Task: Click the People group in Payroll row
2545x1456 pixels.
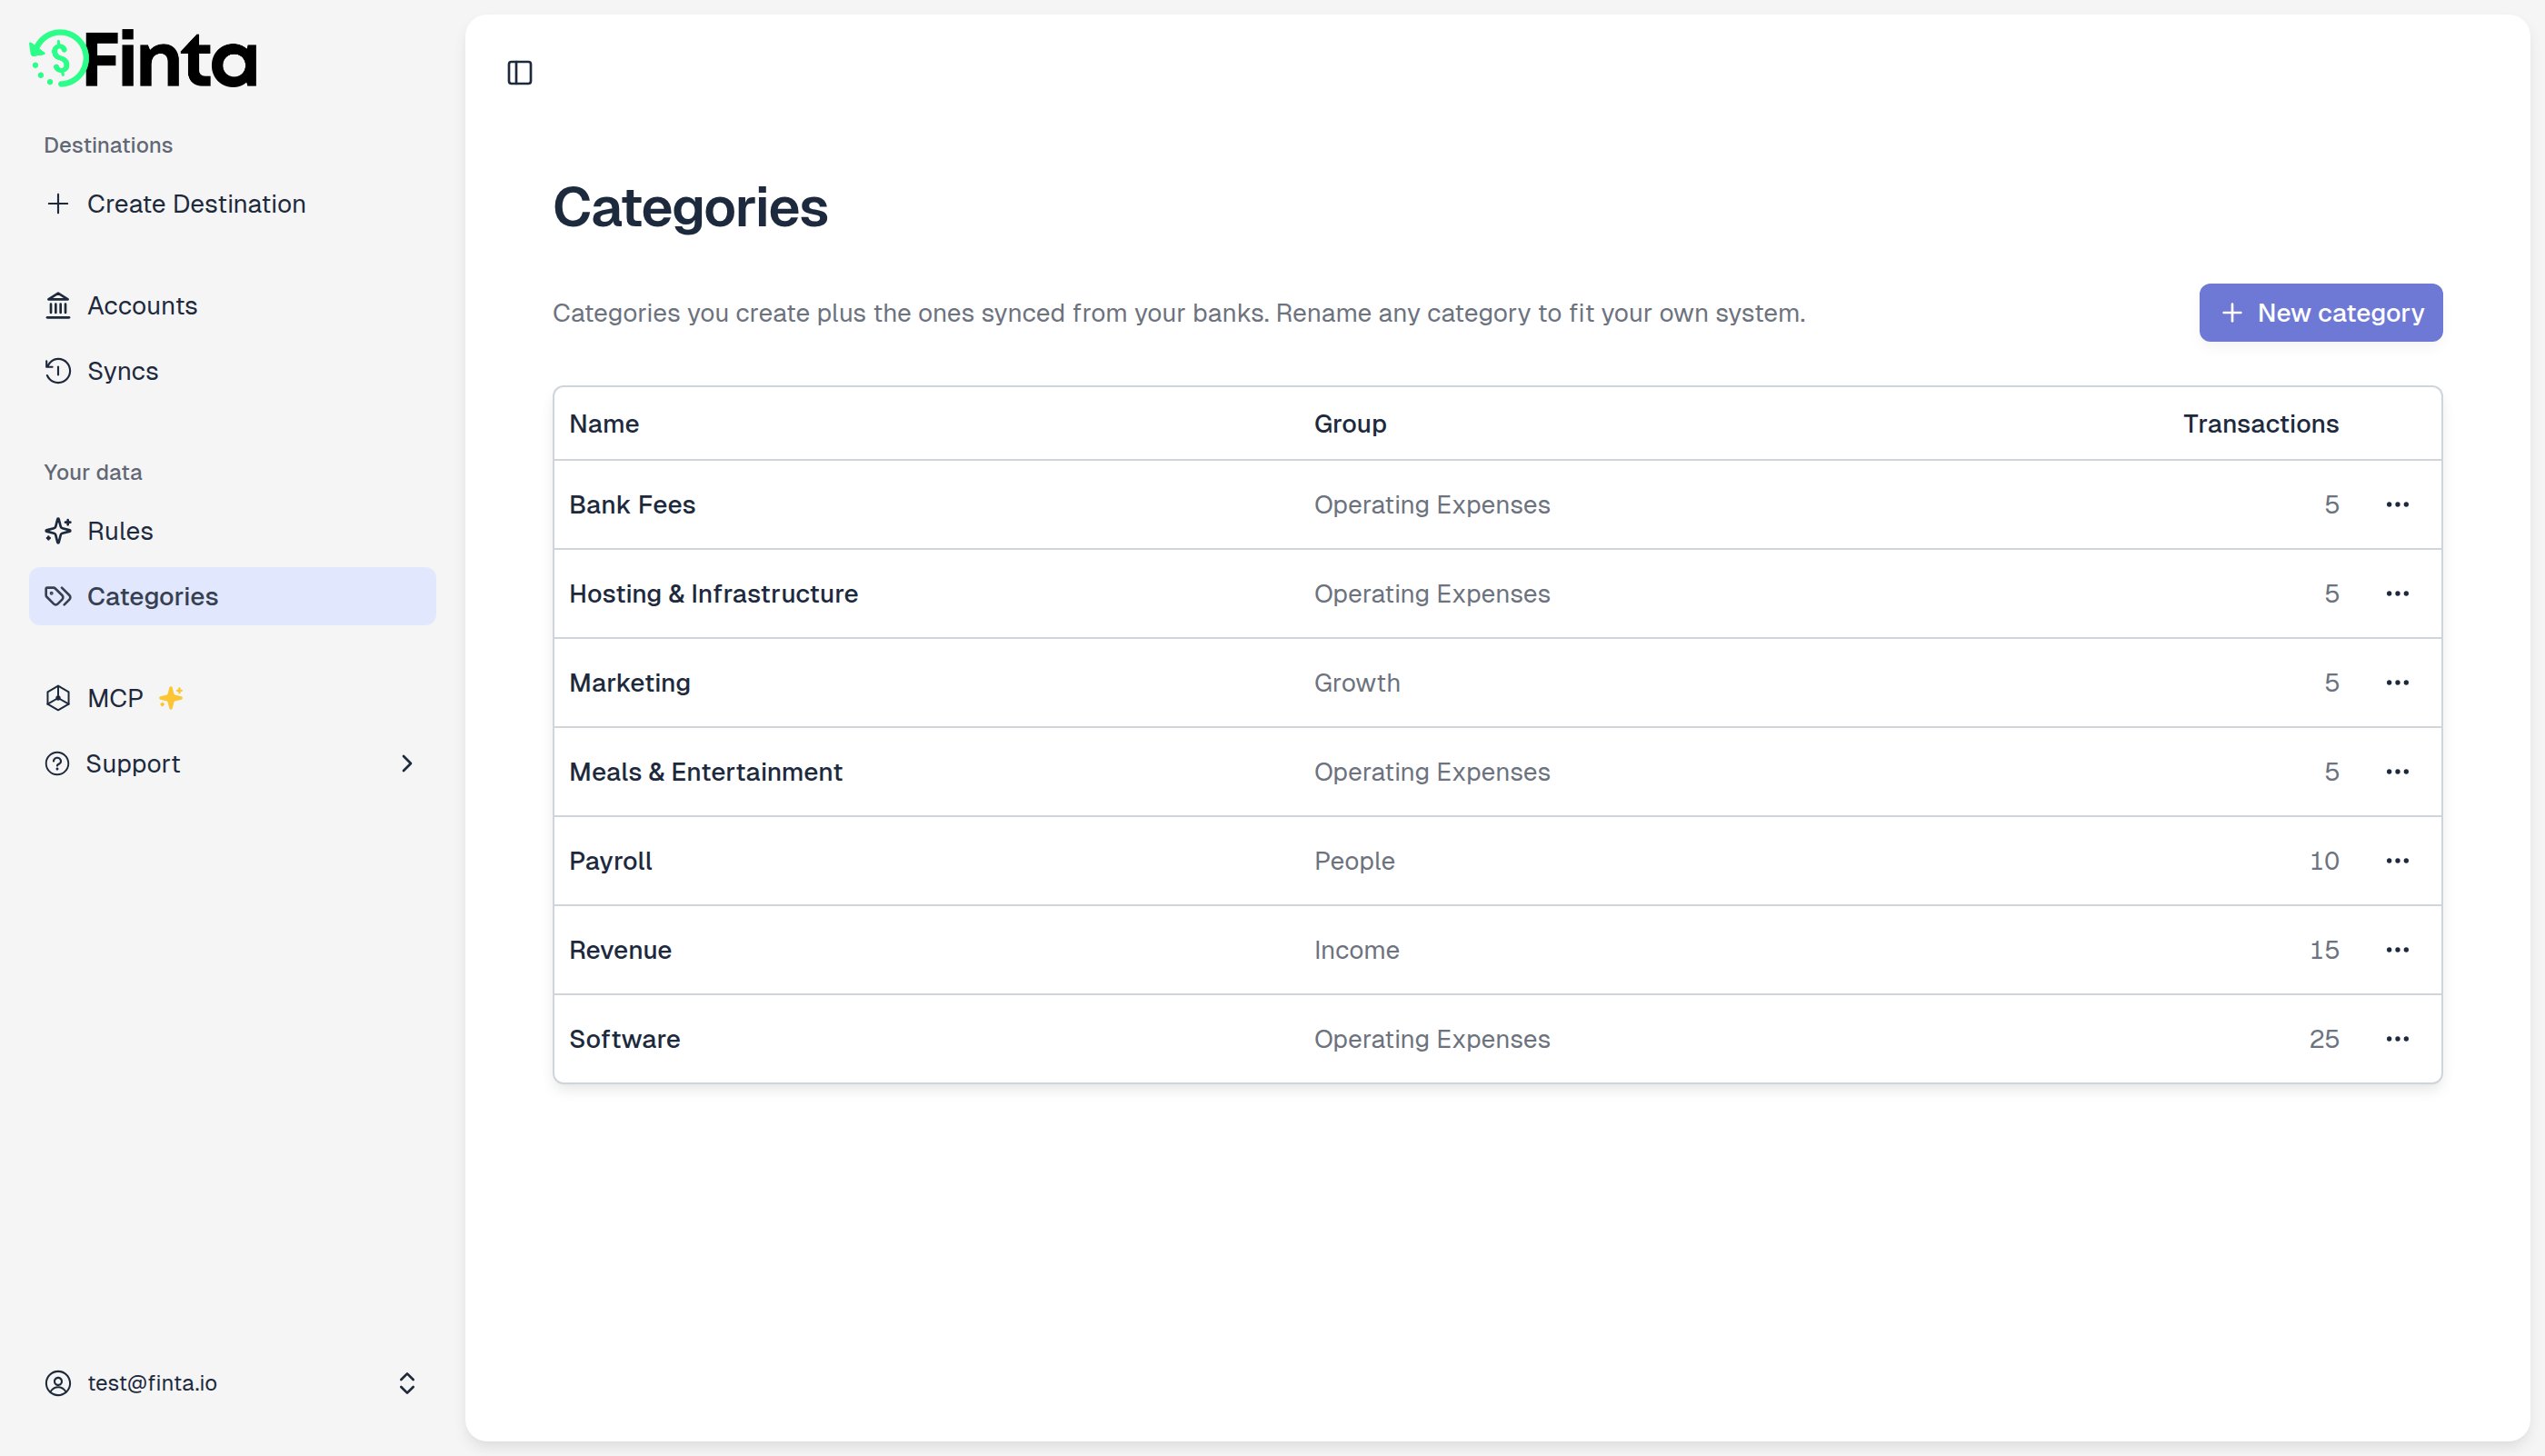Action: click(x=1354, y=861)
